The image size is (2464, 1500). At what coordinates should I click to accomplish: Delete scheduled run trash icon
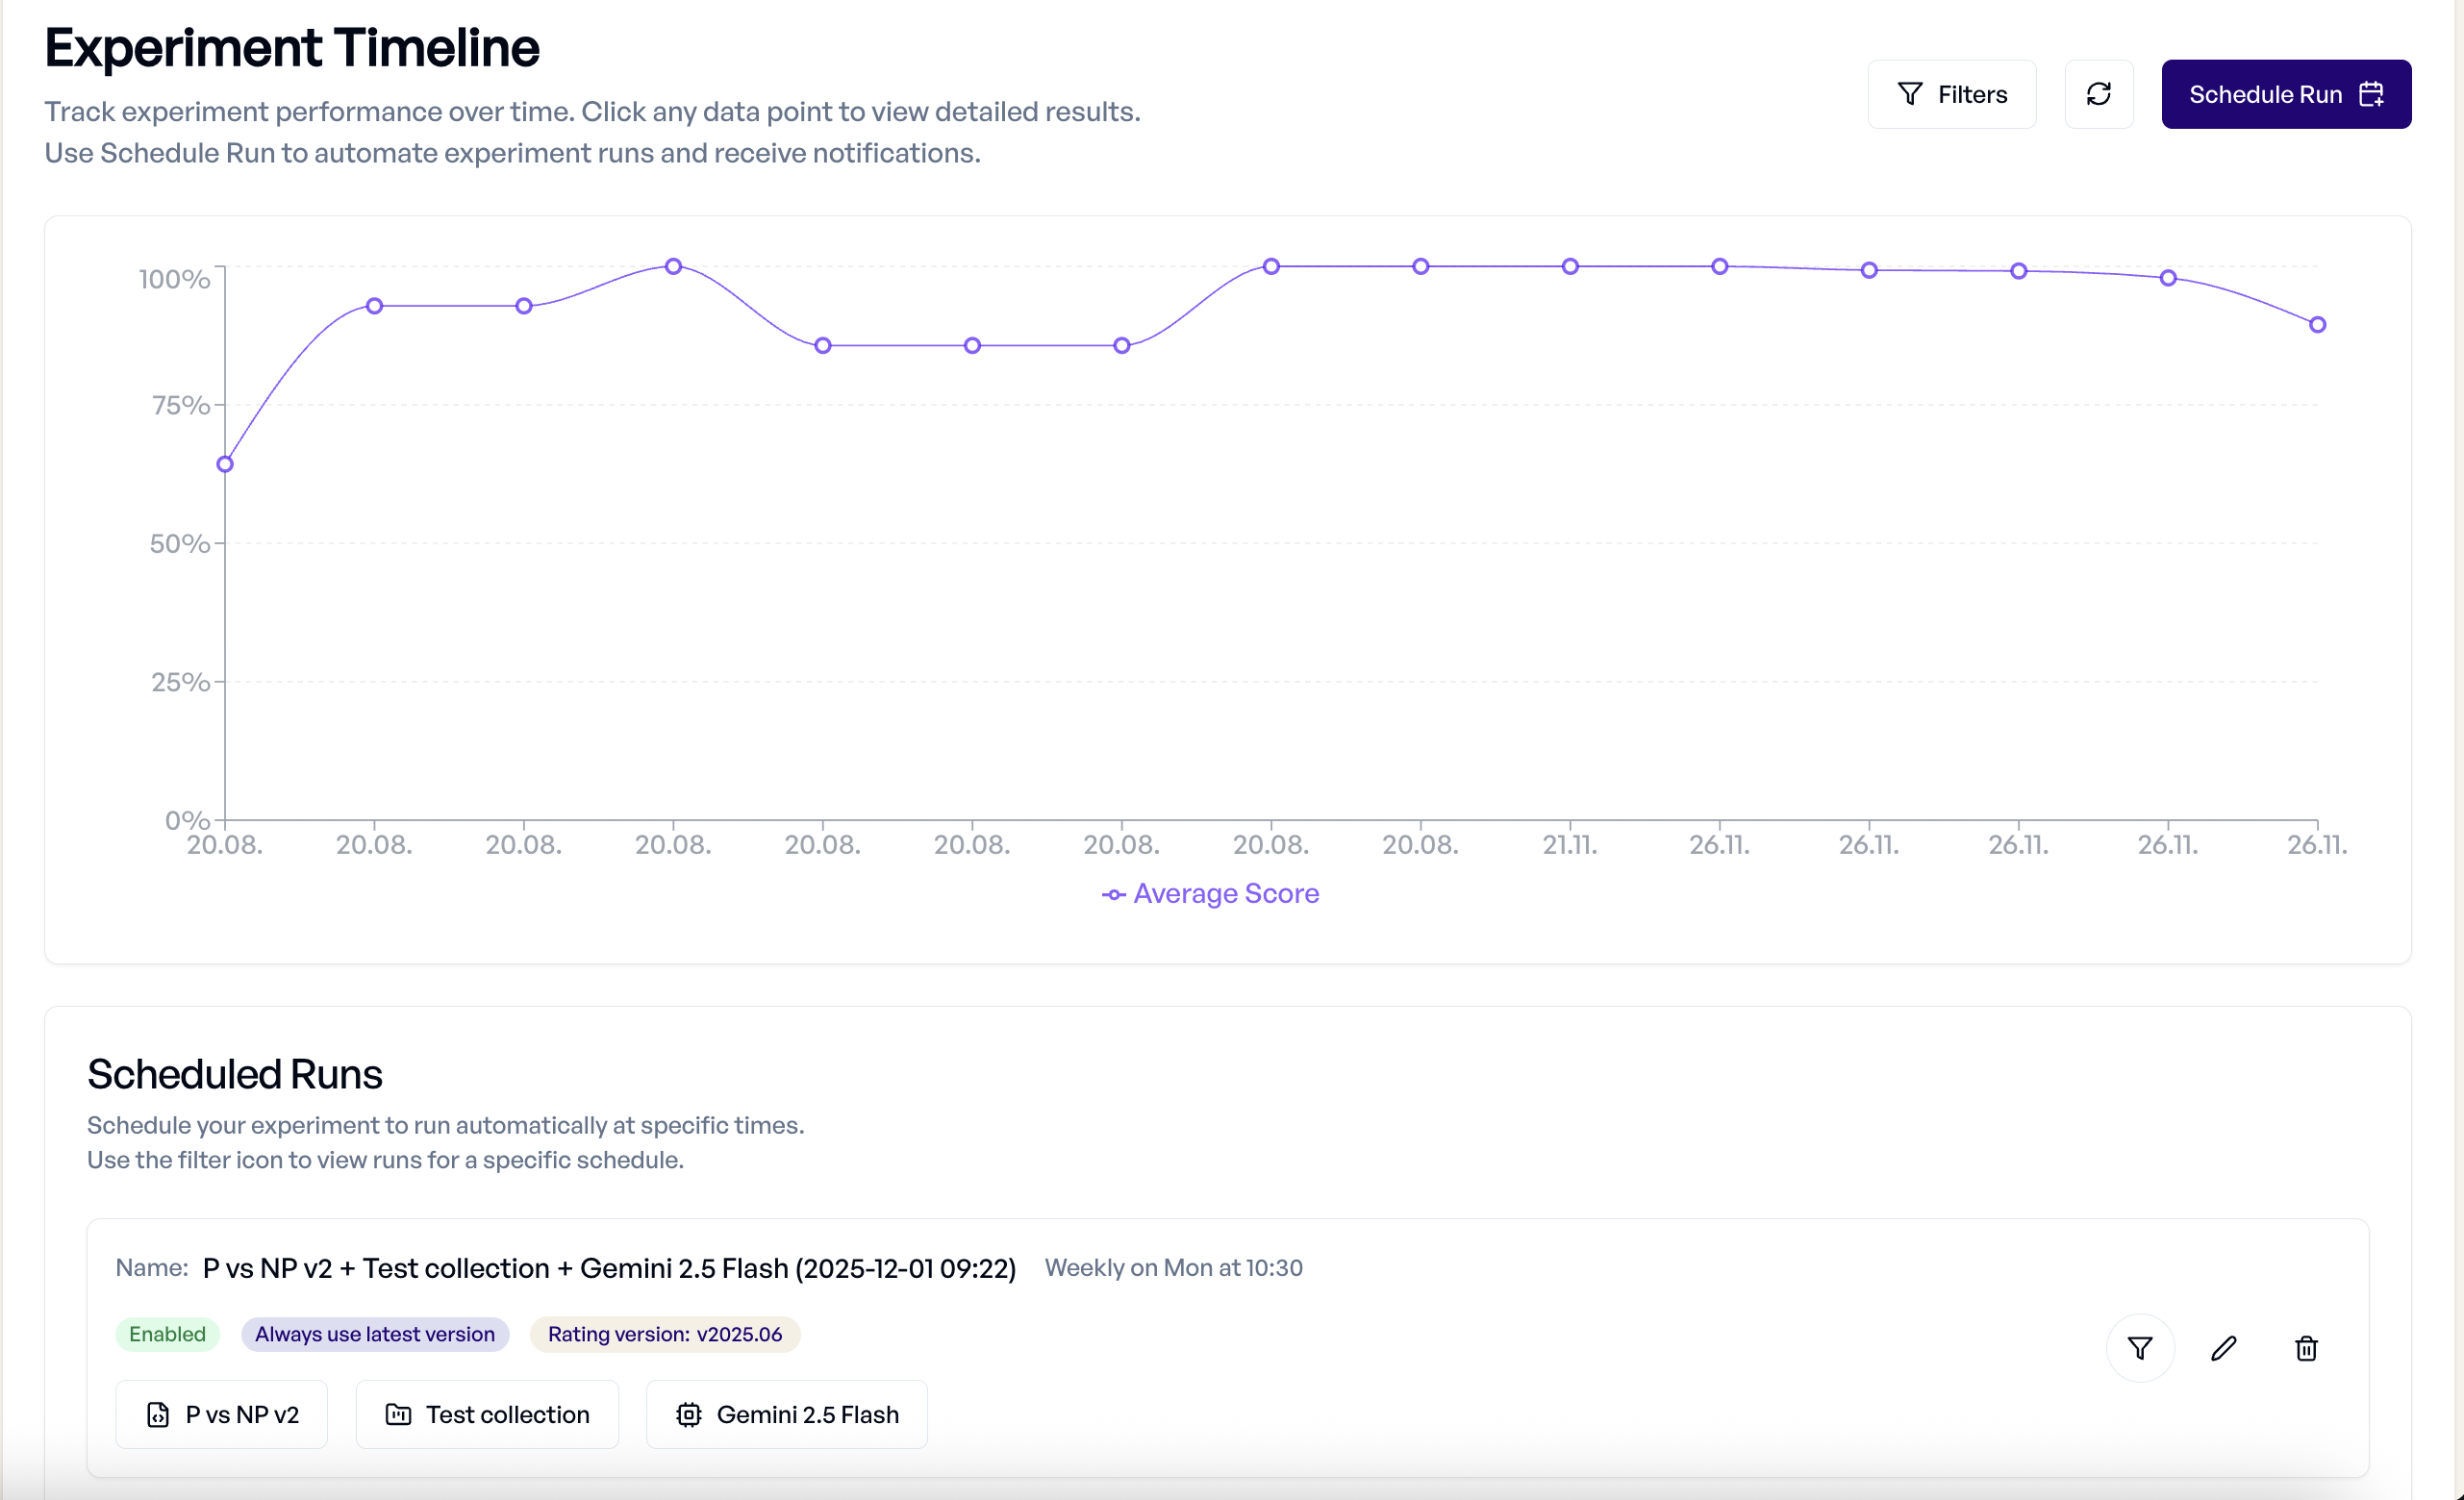(2305, 1348)
